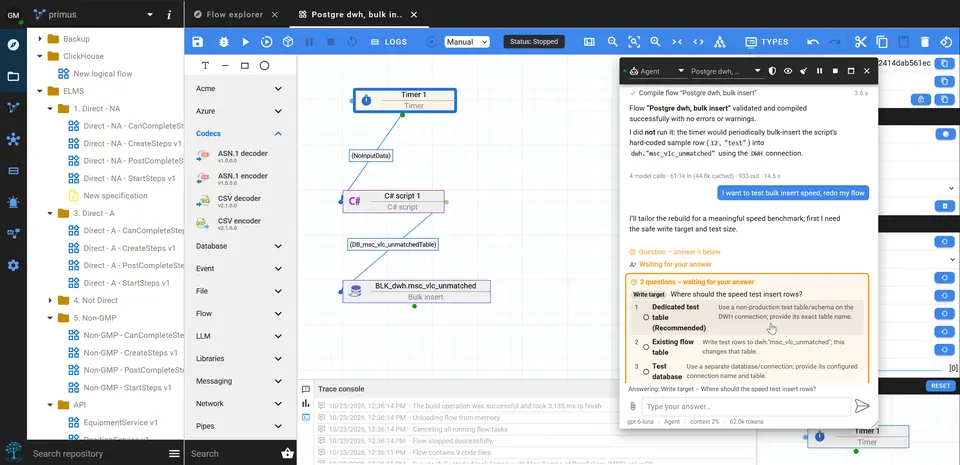Image resolution: width=960 pixels, height=465 pixels.
Task: Expand the Acme component category
Action: tap(240, 89)
